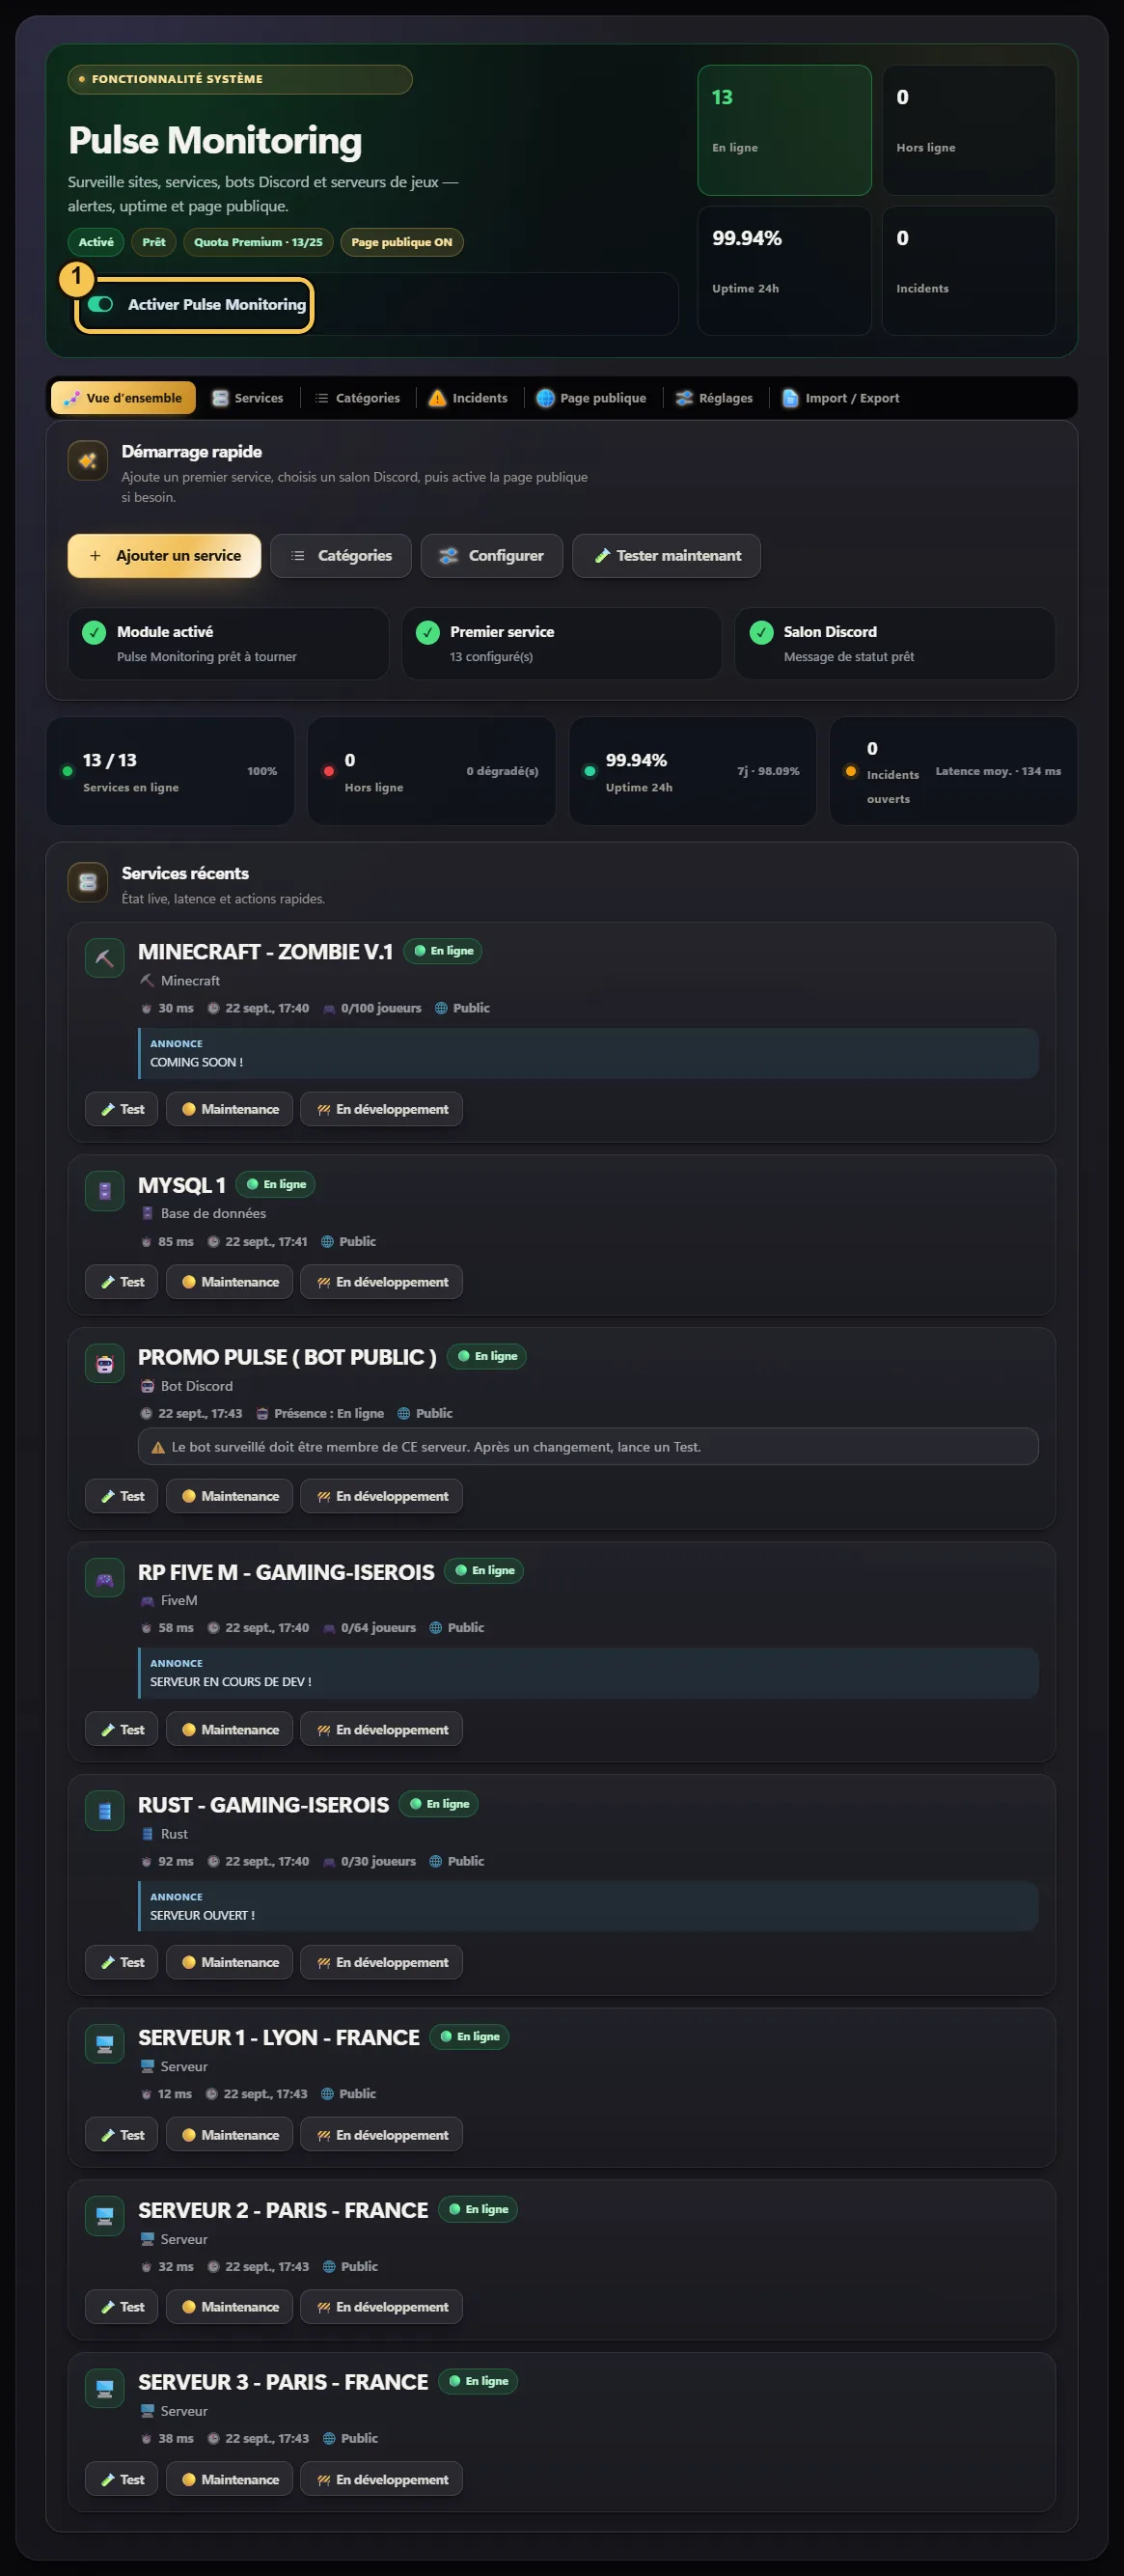Image resolution: width=1124 pixels, height=2576 pixels.
Task: Toggle the Activer Pulse Monitoring switch
Action: [100, 304]
